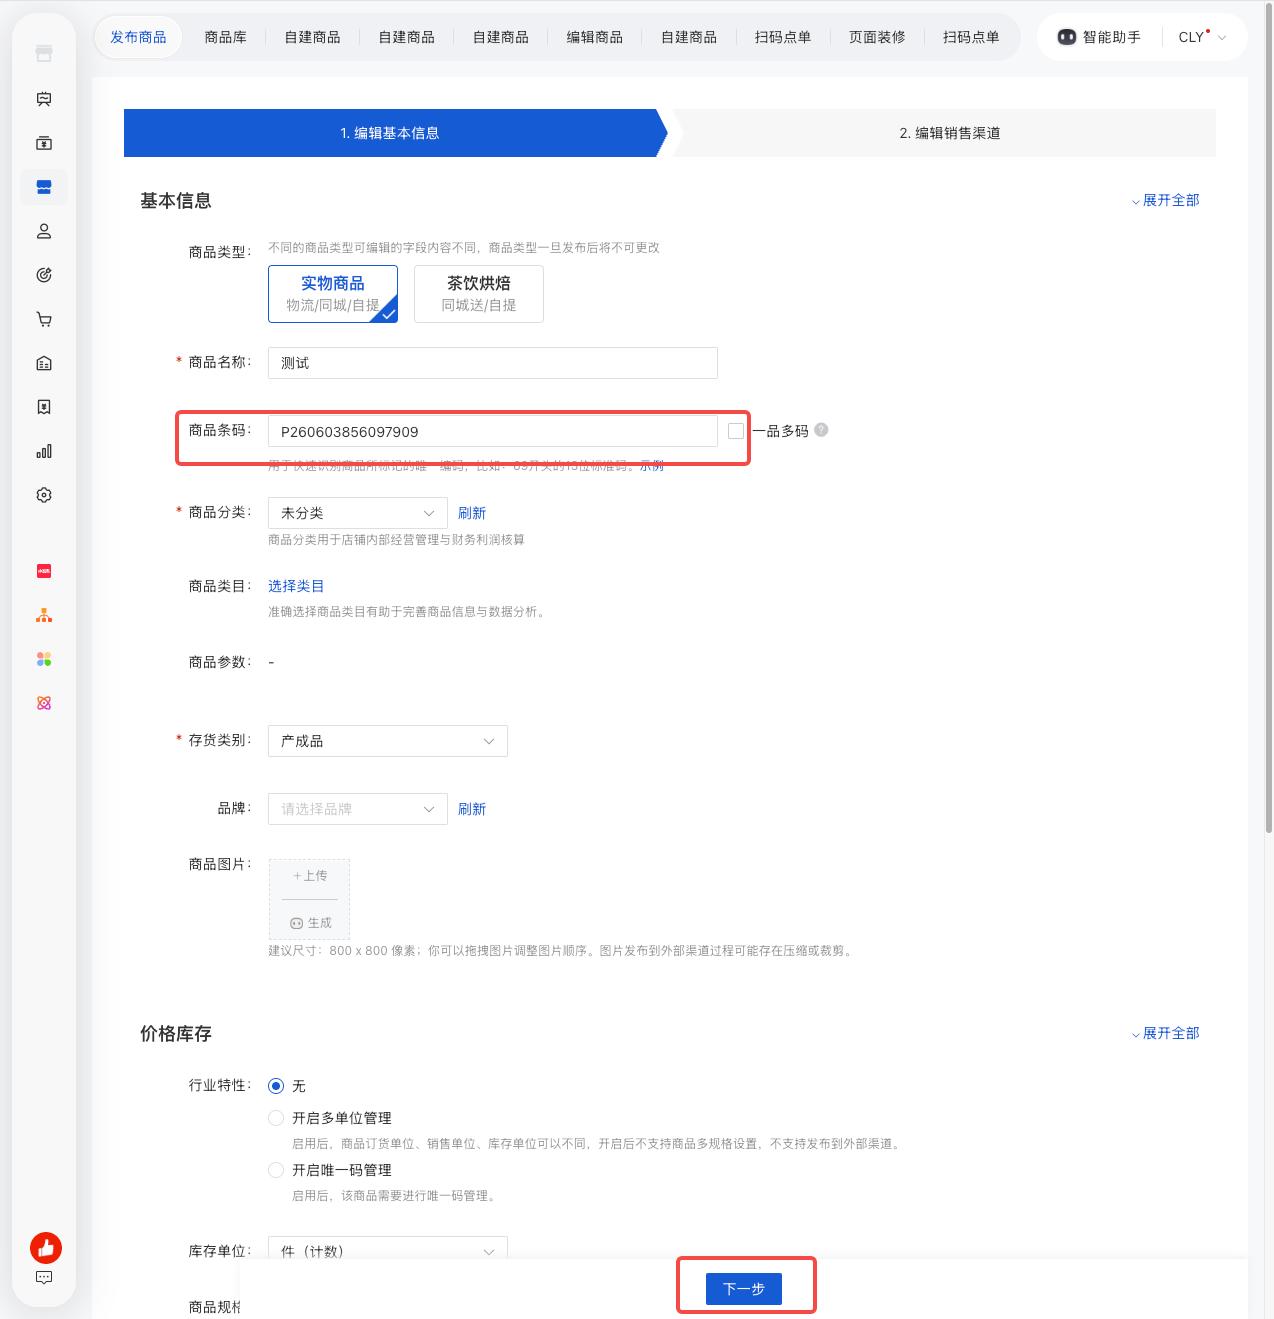
Task: Switch to the 商品库 tab
Action: tap(225, 37)
